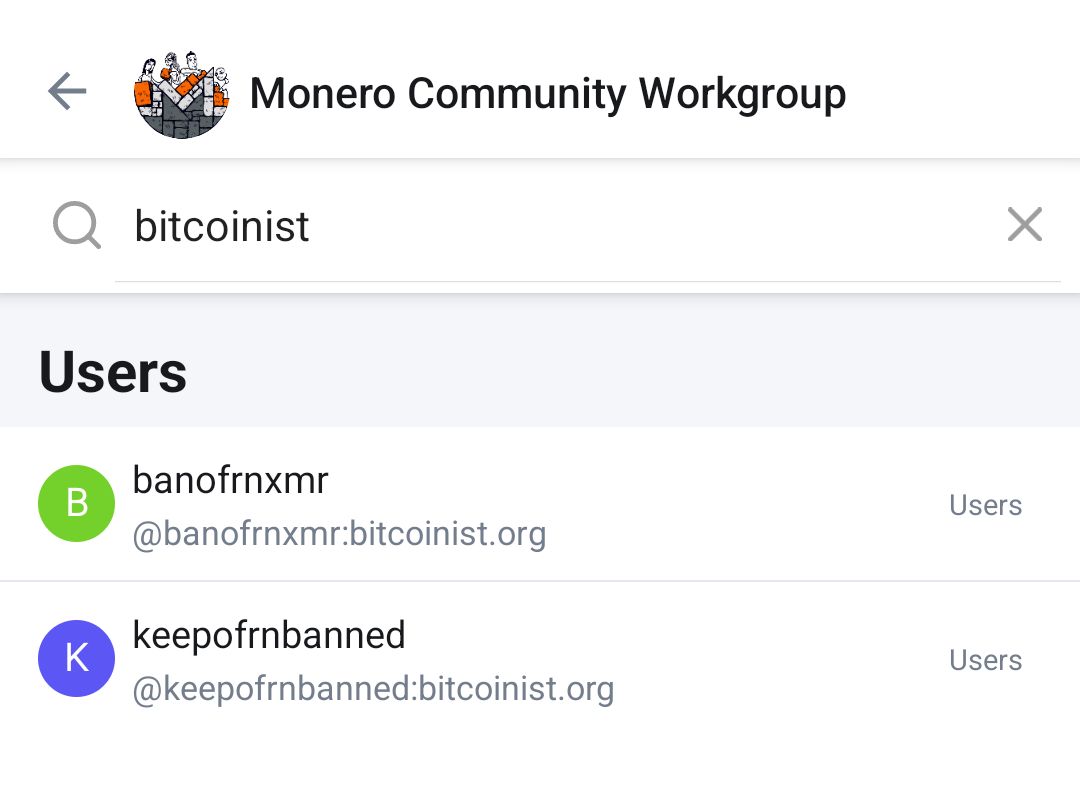
Task: Click the bold "Users" section heading
Action: pos(113,372)
